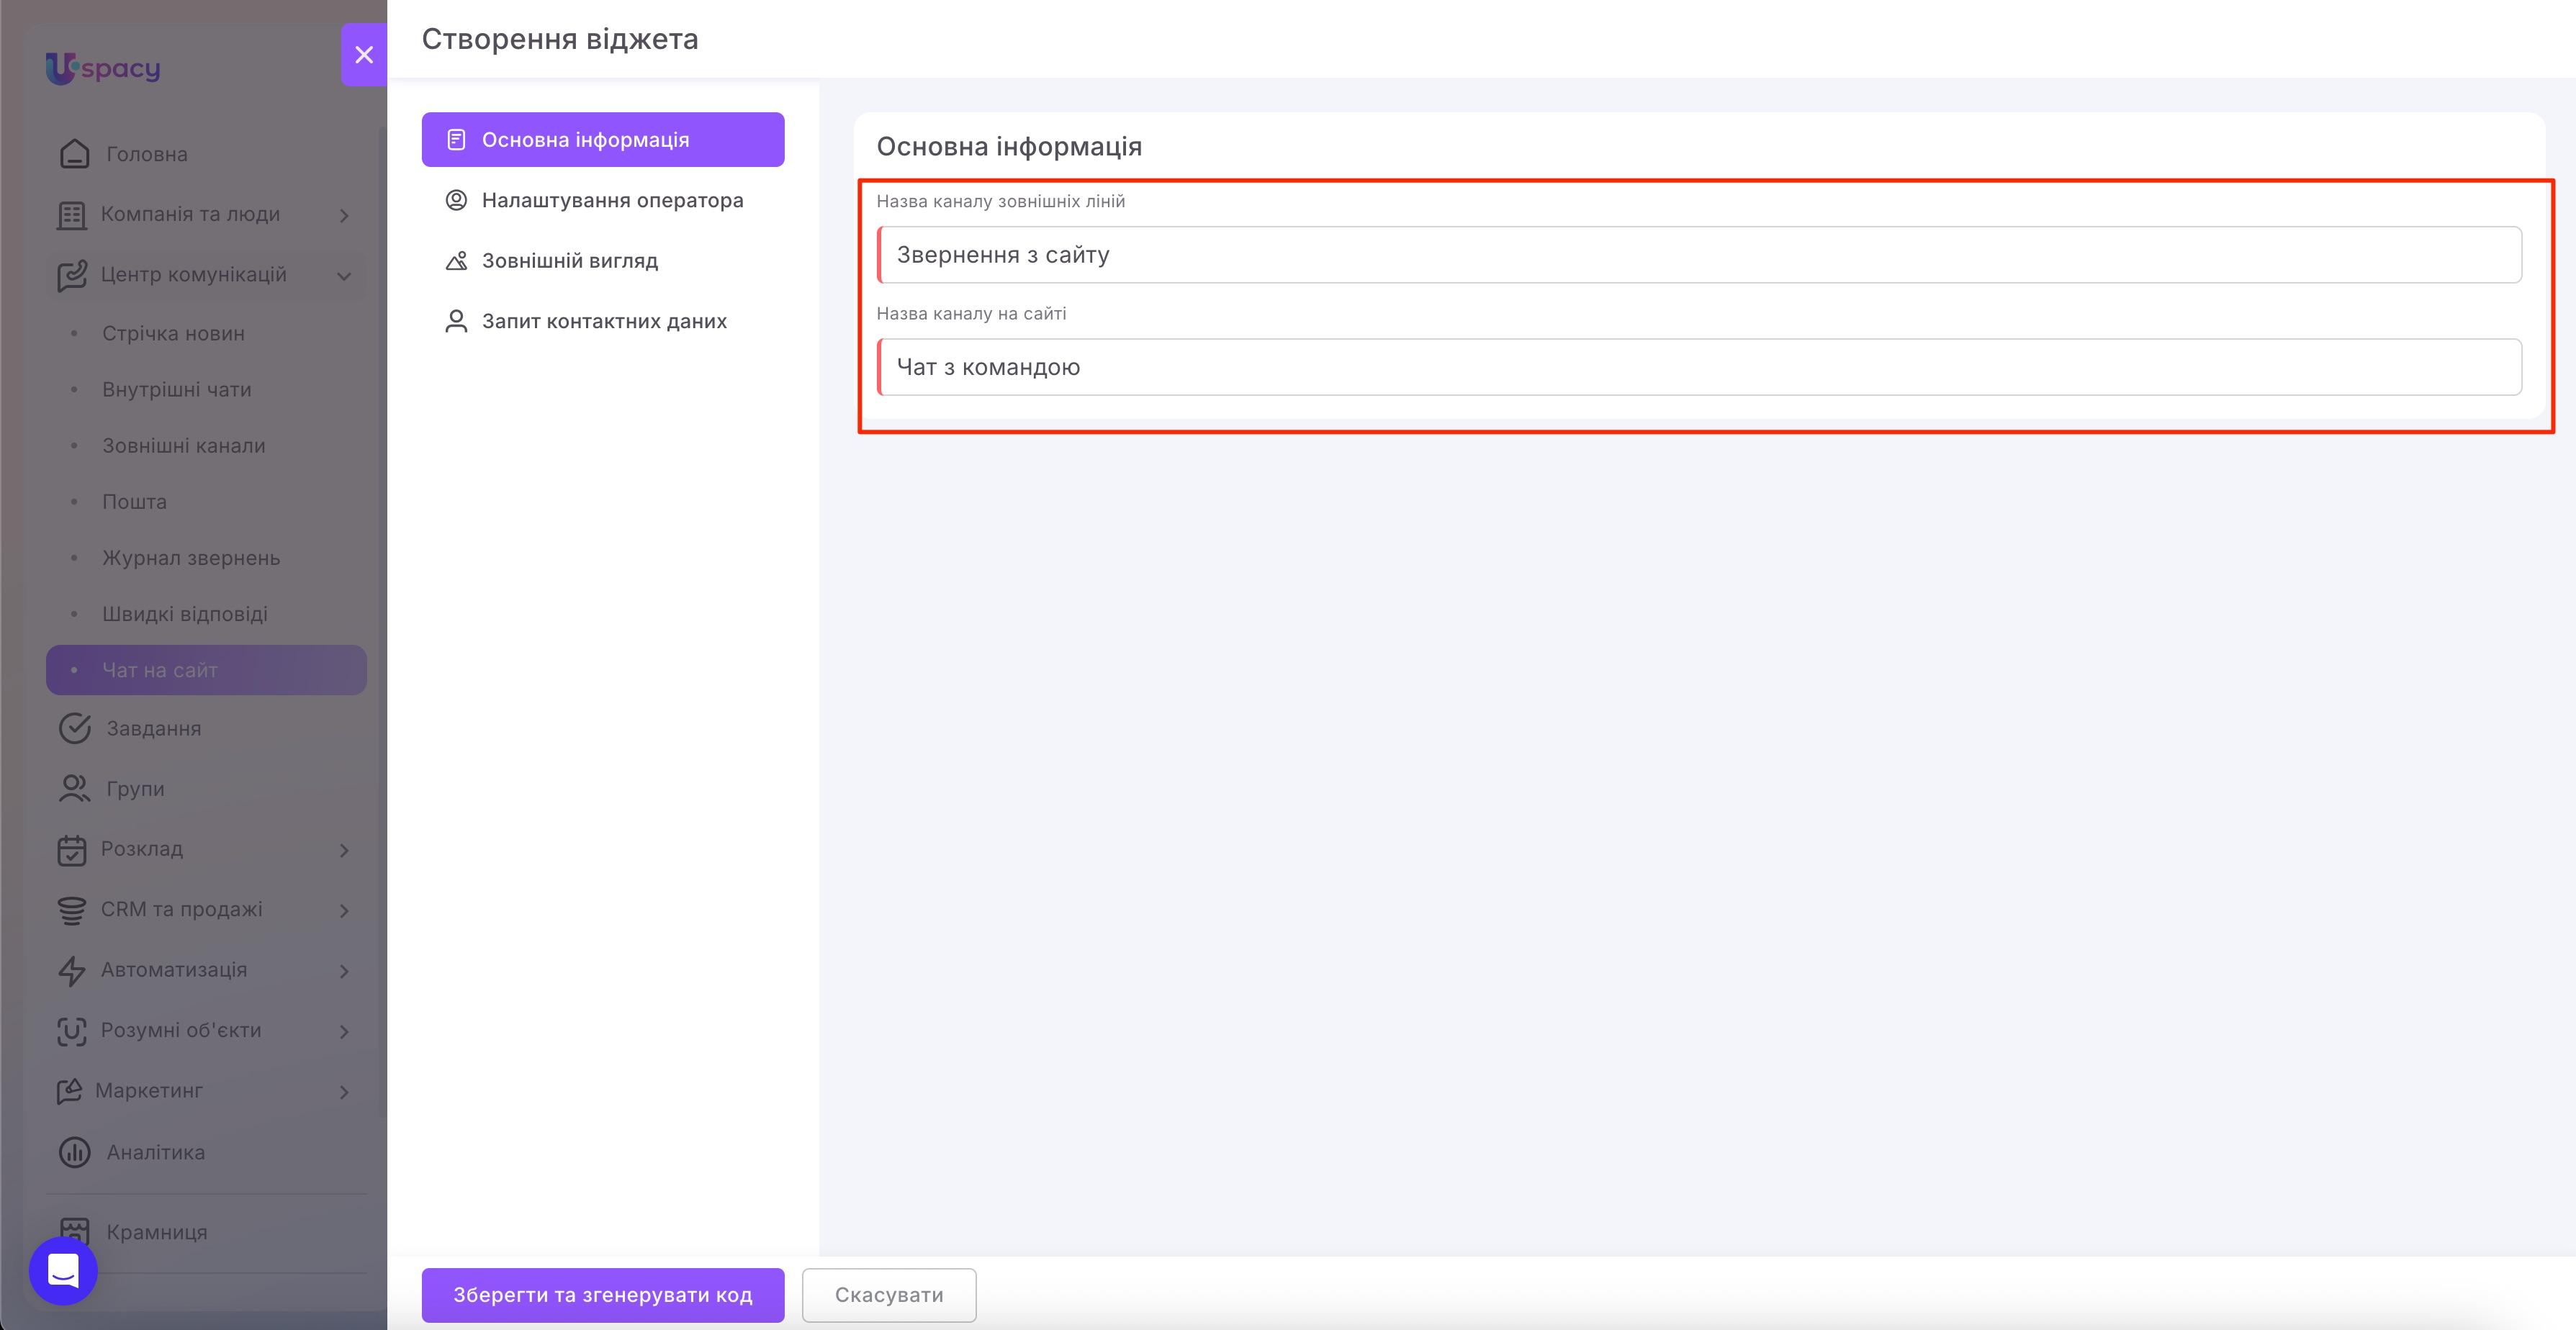
Task: Click the Розклад calendar icon
Action: [71, 849]
